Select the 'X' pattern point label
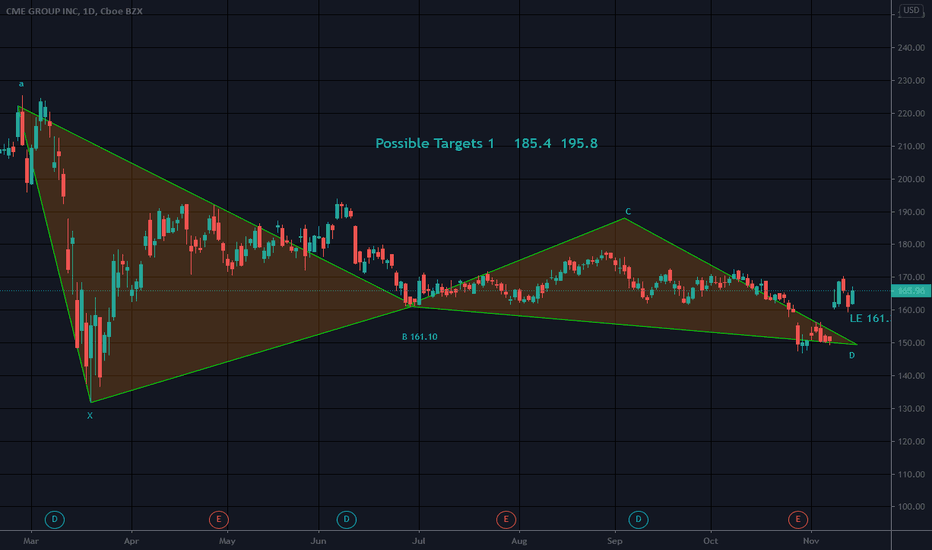Viewport: 932px width, 550px height. [x=90, y=416]
